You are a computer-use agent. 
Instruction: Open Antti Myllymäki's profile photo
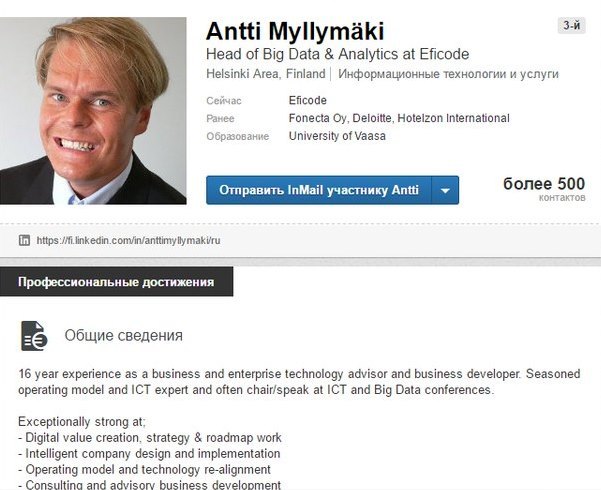click(93, 109)
